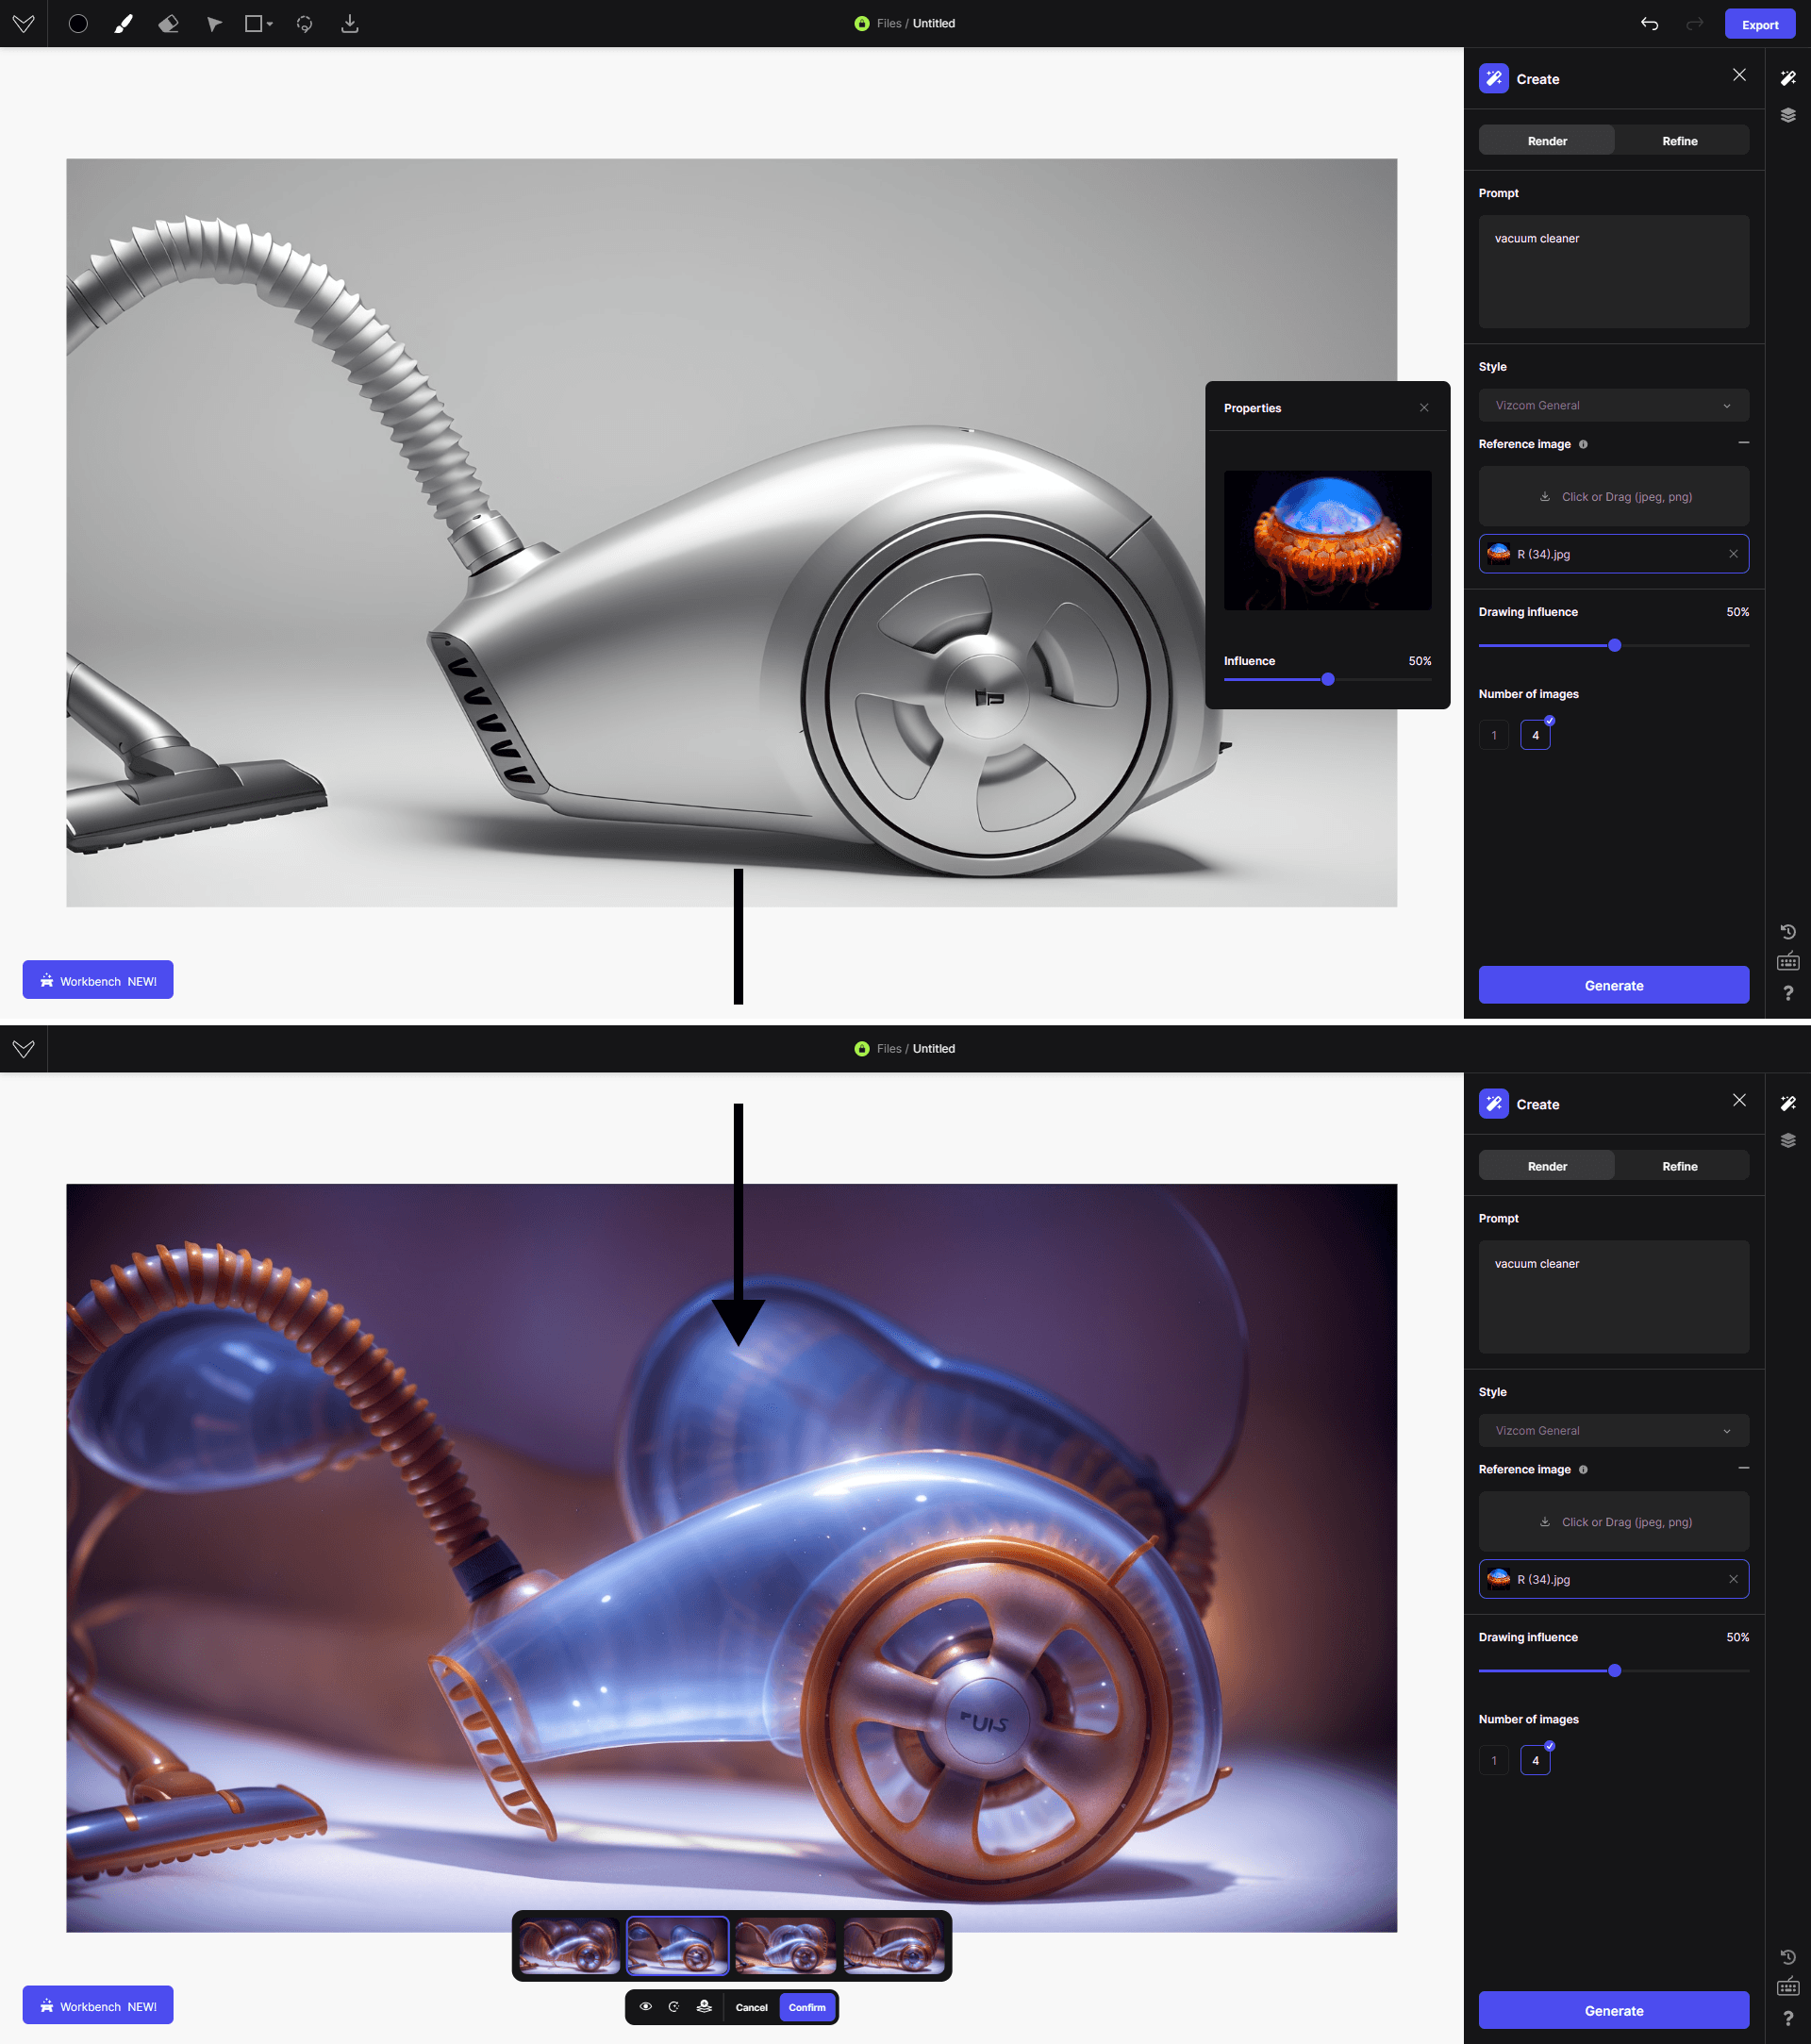The height and width of the screenshot is (2044, 1811).
Task: Select the second generated variation thumbnail
Action: [x=677, y=1944]
